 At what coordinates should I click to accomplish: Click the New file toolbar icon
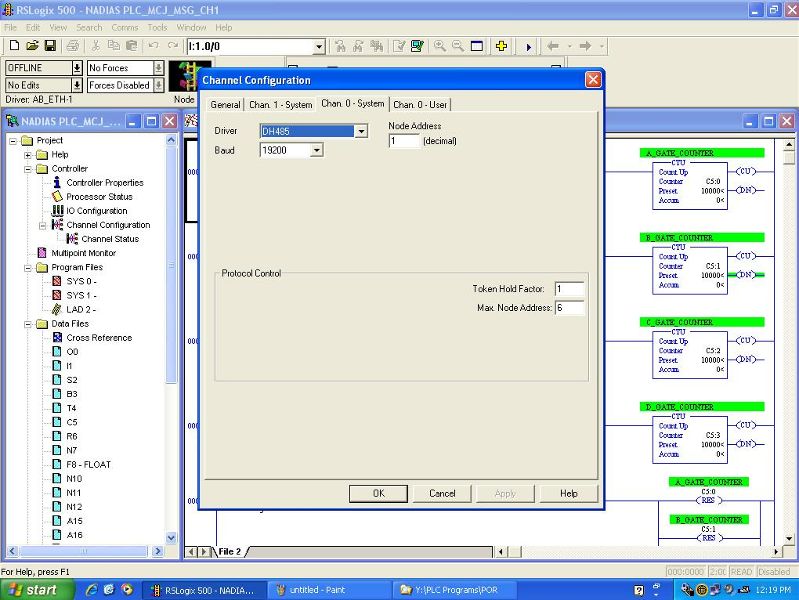(x=14, y=46)
